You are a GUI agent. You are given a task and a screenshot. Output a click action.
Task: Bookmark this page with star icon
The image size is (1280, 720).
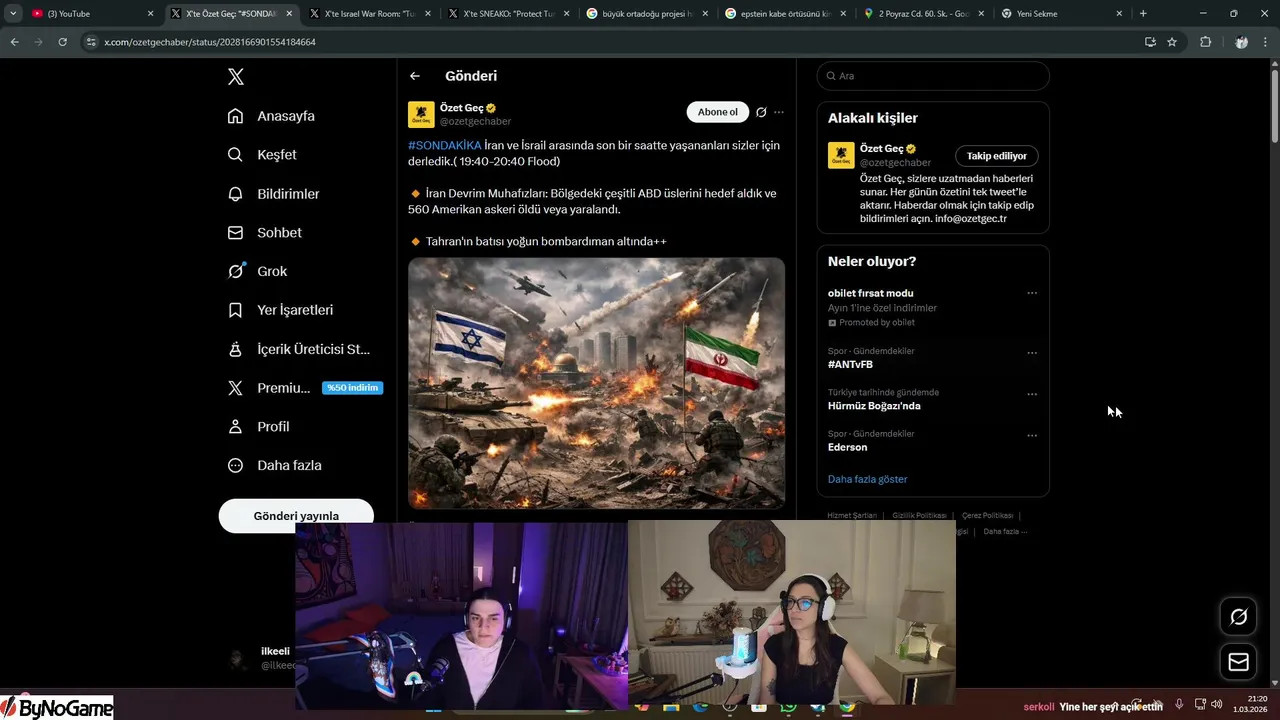pyautogui.click(x=1172, y=42)
